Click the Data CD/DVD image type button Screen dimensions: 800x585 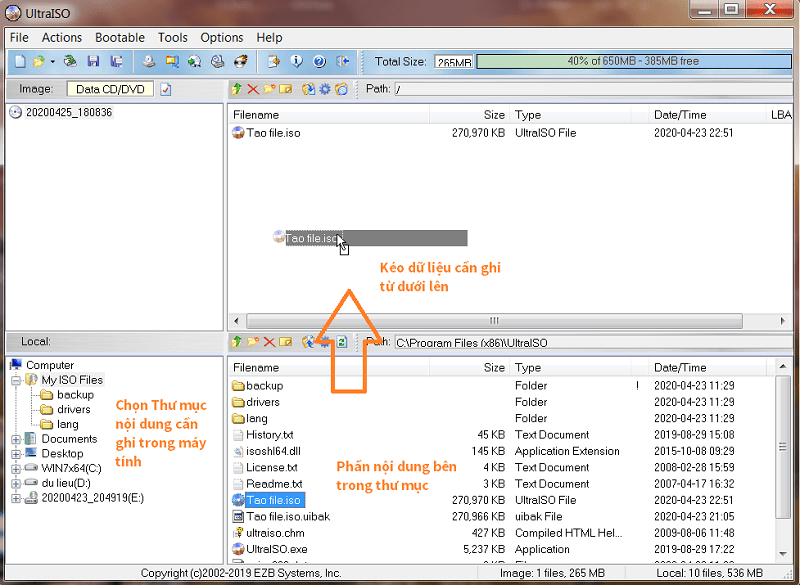click(110, 89)
